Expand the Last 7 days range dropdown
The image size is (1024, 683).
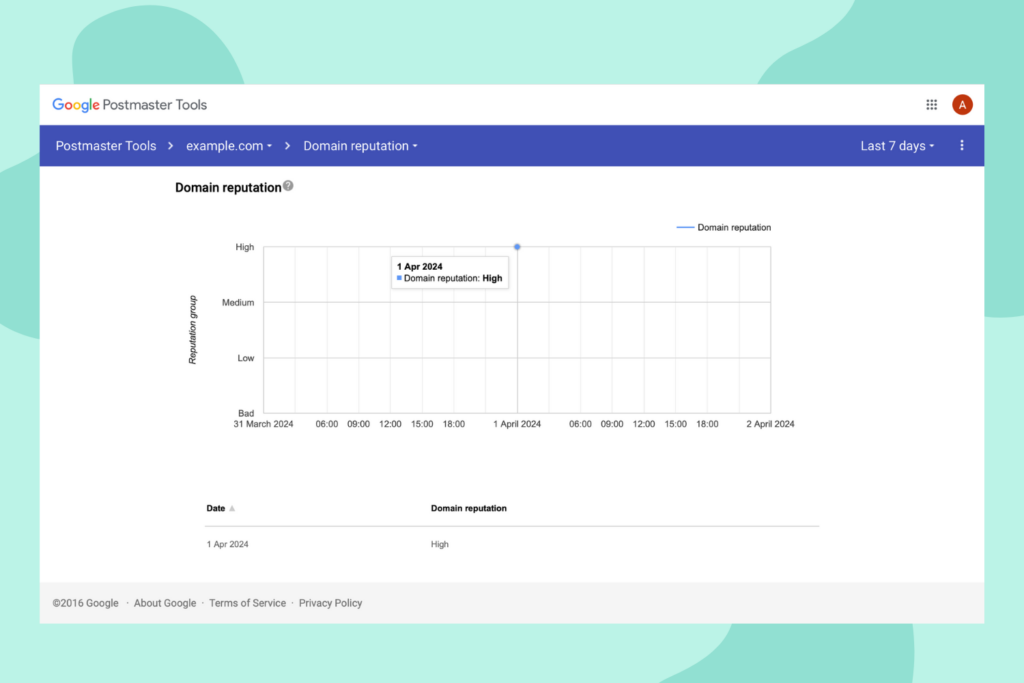(x=897, y=146)
